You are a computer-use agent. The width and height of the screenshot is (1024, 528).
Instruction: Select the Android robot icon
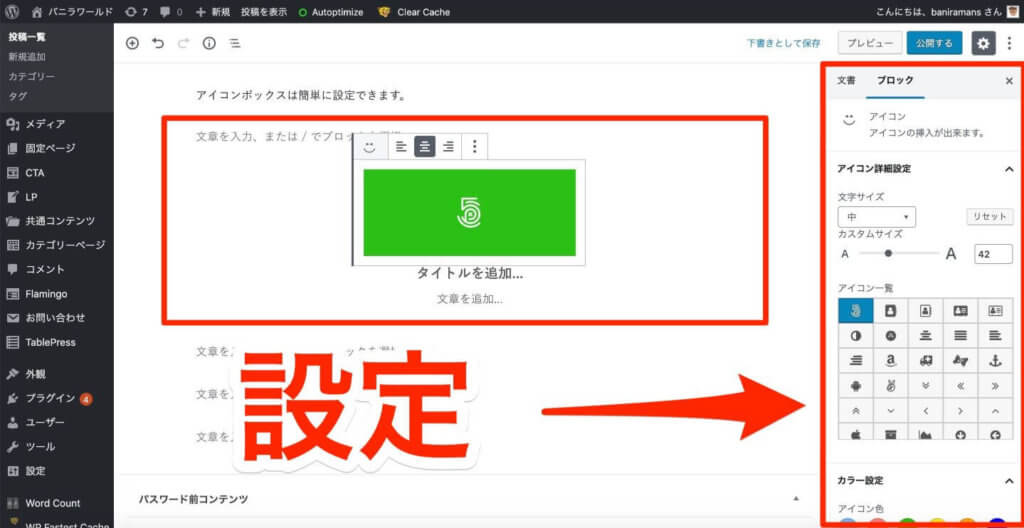(x=856, y=386)
